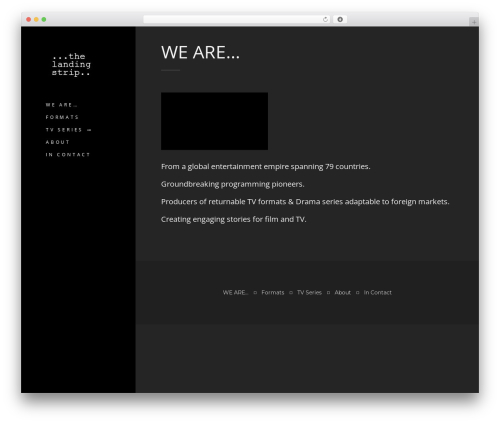Click the red close window button
Screen dimensions: 500x423
point(29,19)
